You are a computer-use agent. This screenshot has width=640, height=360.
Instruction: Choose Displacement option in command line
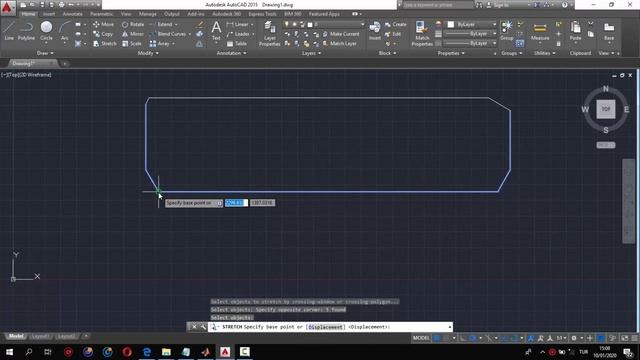tap(325, 327)
